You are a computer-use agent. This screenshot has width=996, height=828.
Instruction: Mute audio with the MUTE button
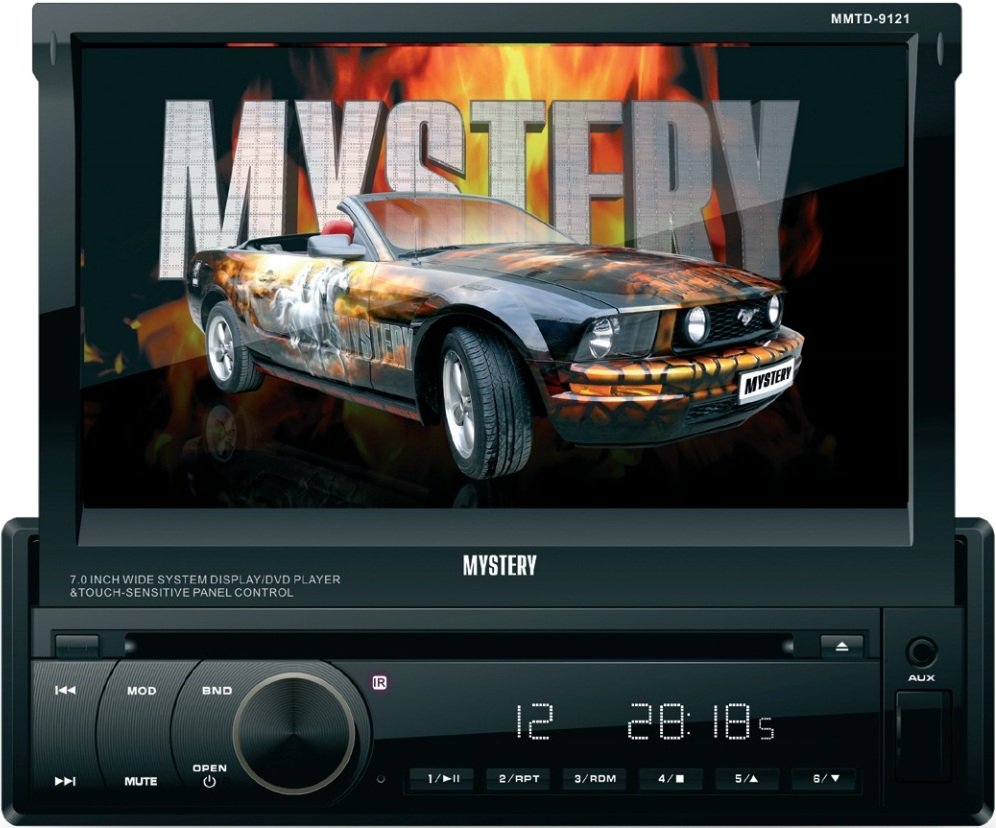click(x=140, y=782)
